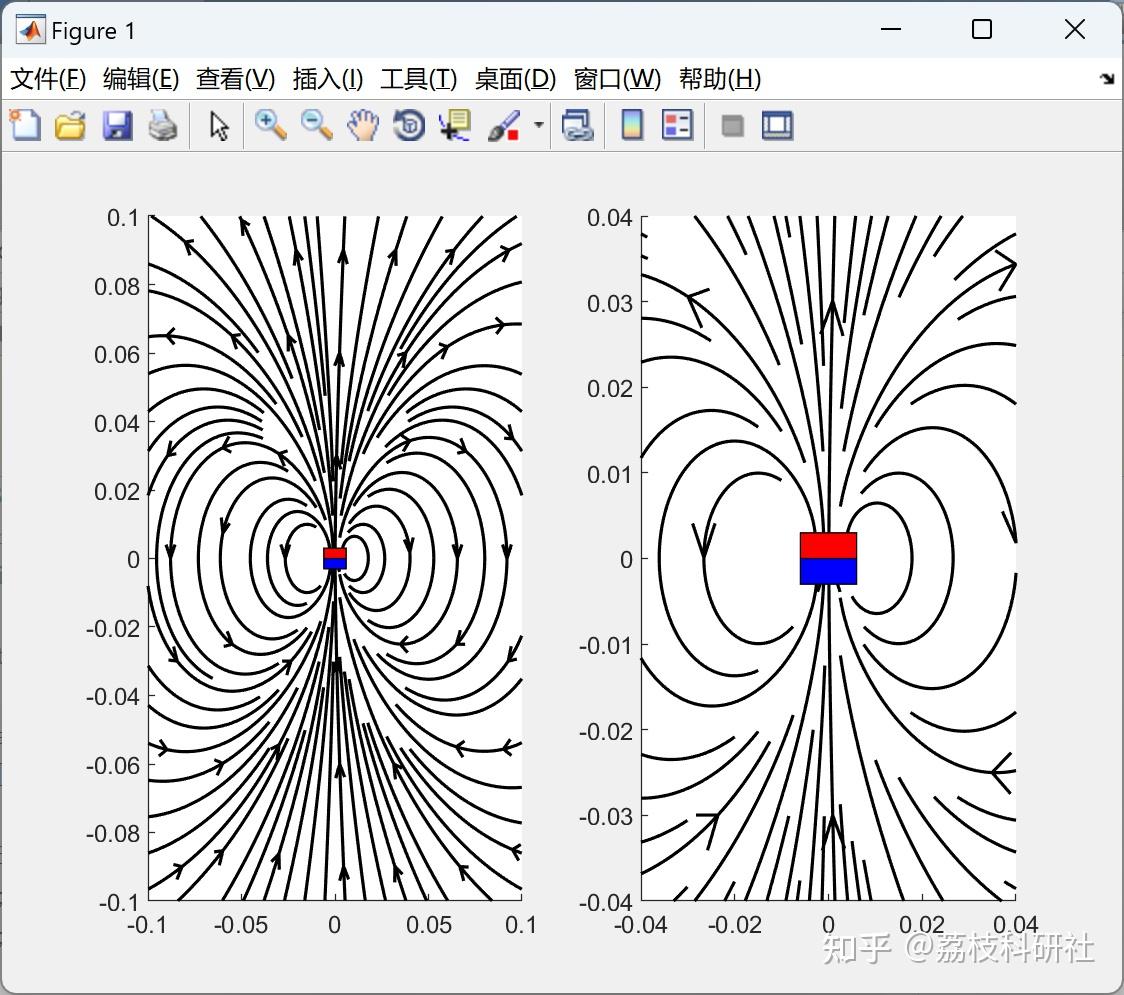Open the 插入(I) menu
The height and width of the screenshot is (995, 1124).
tap(327, 79)
